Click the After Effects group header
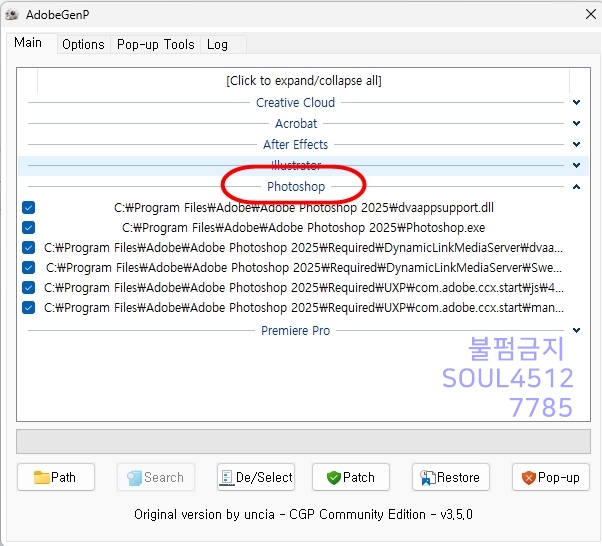 tap(295, 144)
